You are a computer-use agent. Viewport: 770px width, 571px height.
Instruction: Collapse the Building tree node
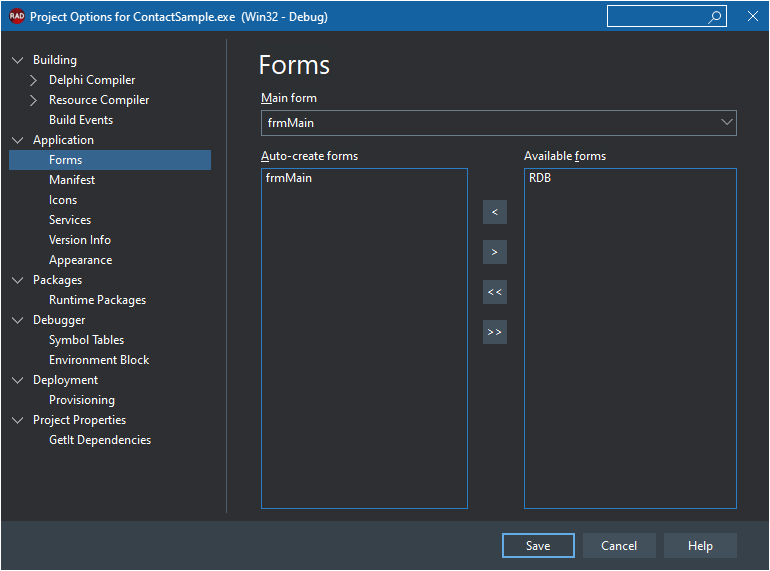pos(18,60)
